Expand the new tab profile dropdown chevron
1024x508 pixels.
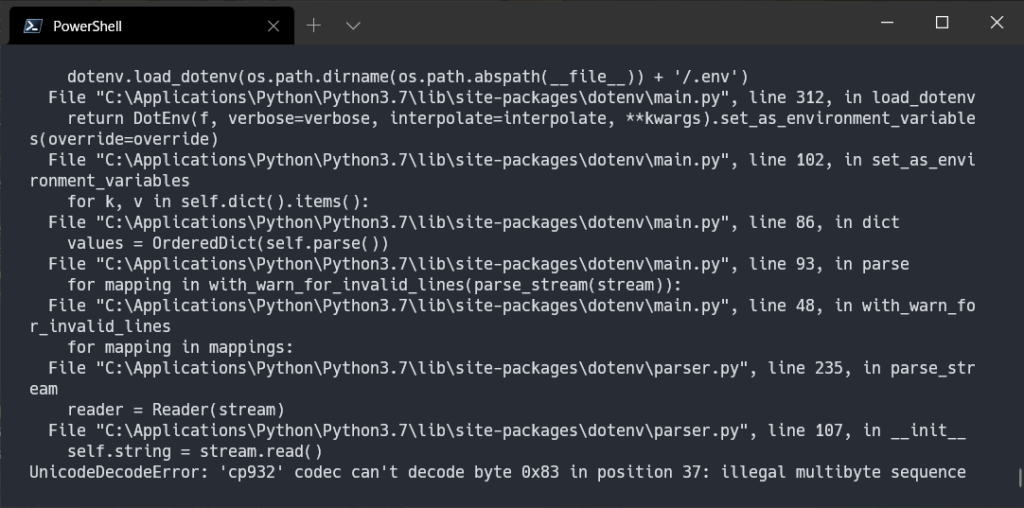coord(353,26)
